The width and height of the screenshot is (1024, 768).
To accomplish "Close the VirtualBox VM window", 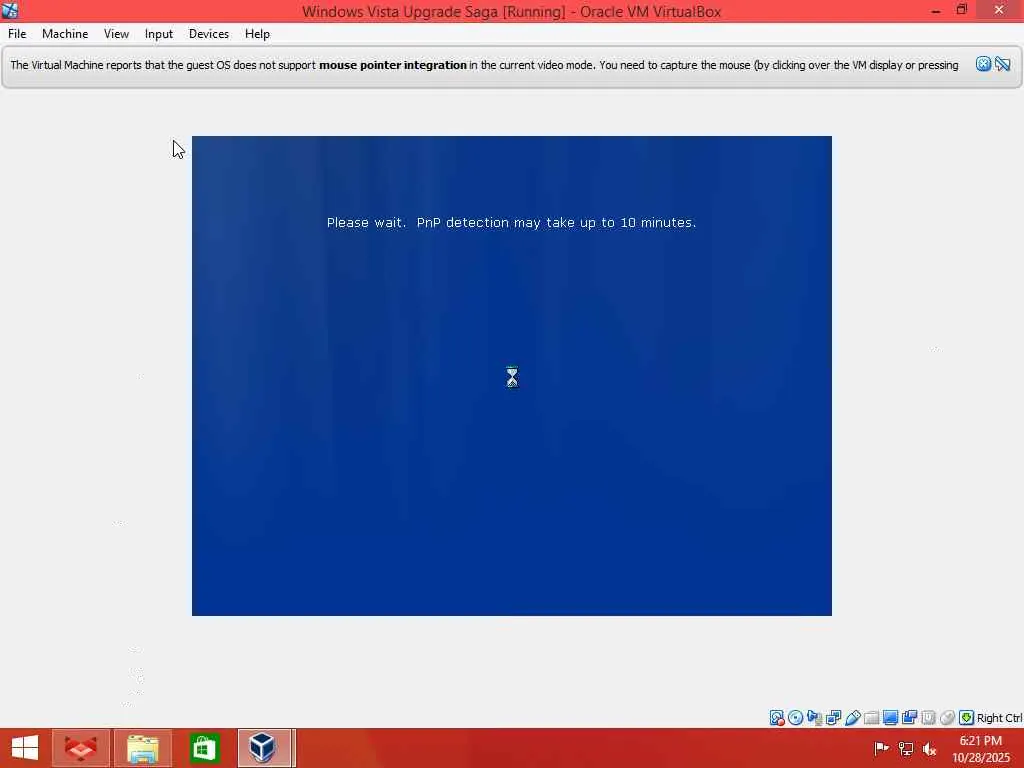I will pyautogui.click(x=999, y=10).
